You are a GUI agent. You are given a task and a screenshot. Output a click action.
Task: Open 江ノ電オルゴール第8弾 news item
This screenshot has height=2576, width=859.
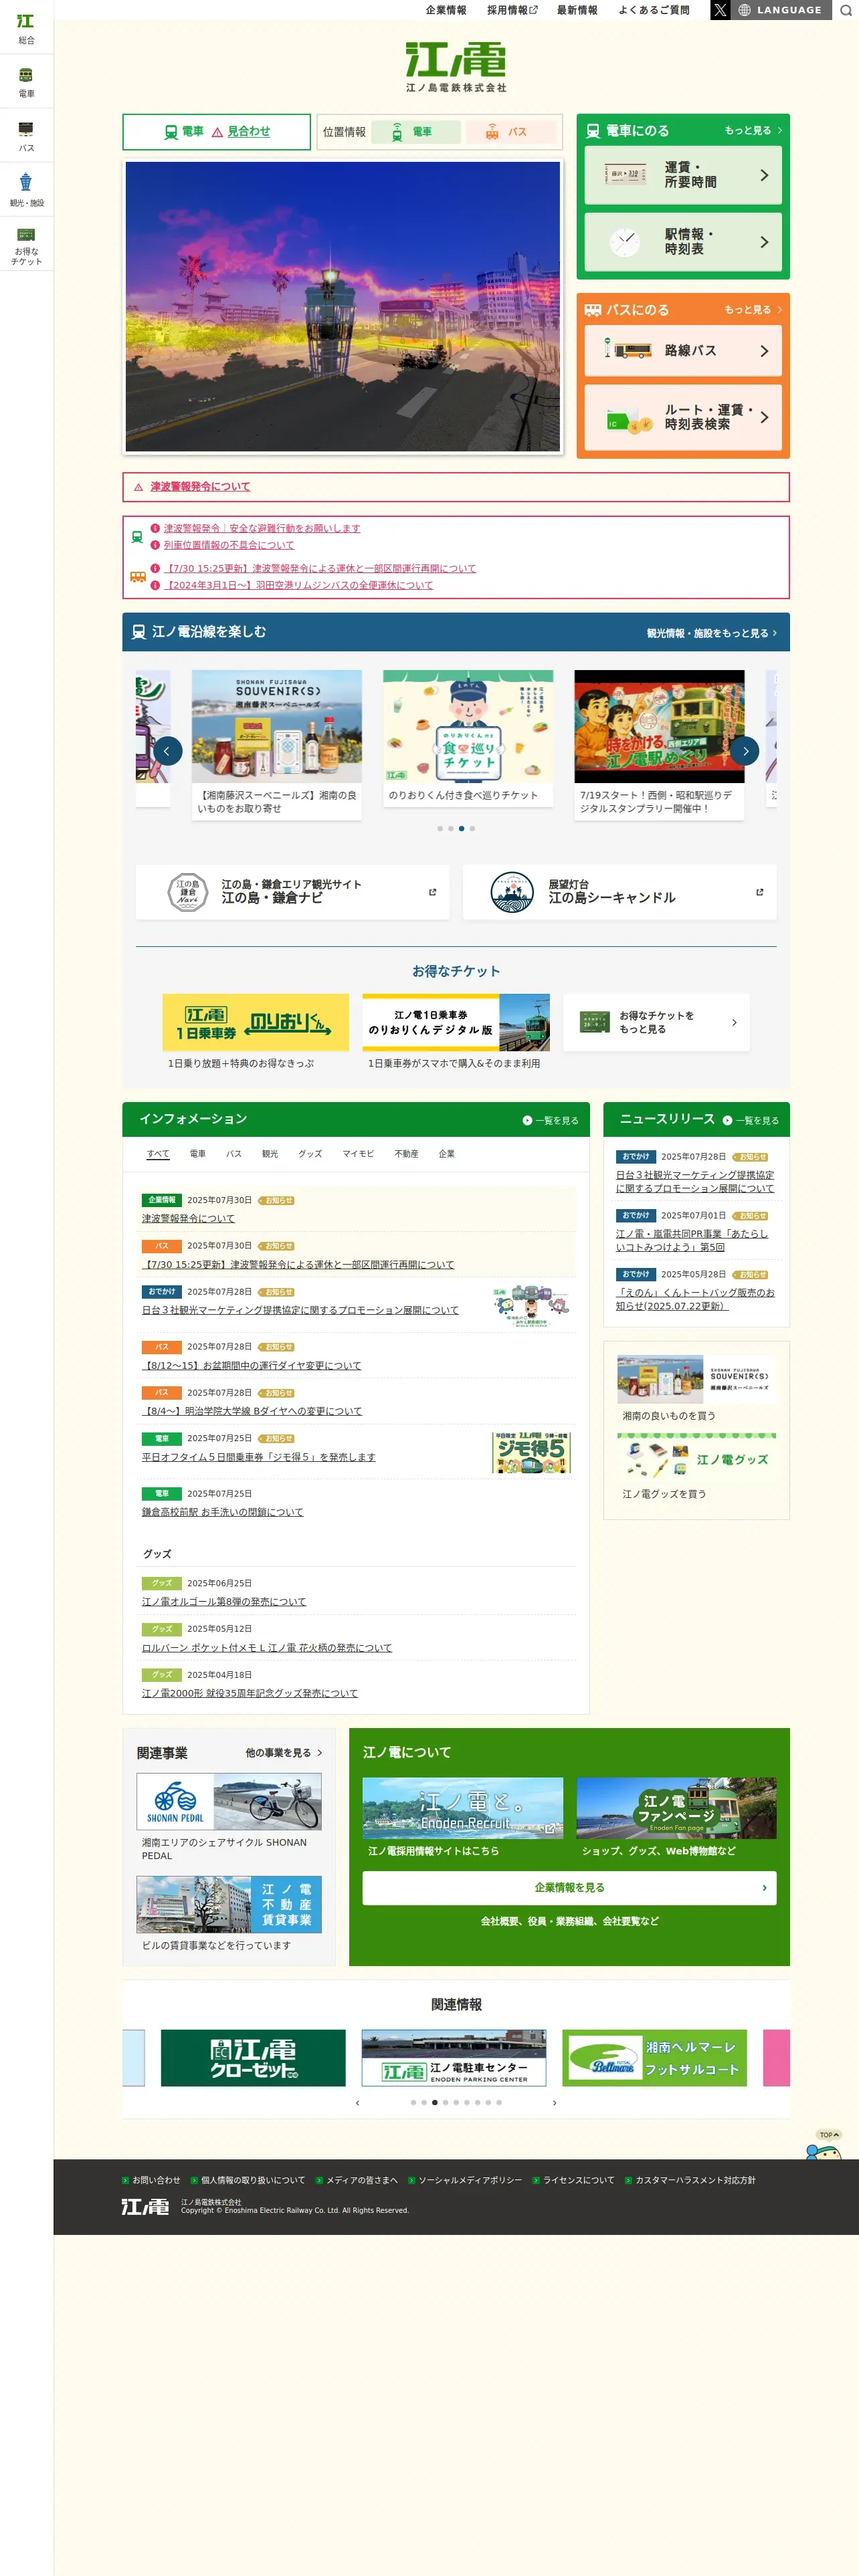point(224,1602)
